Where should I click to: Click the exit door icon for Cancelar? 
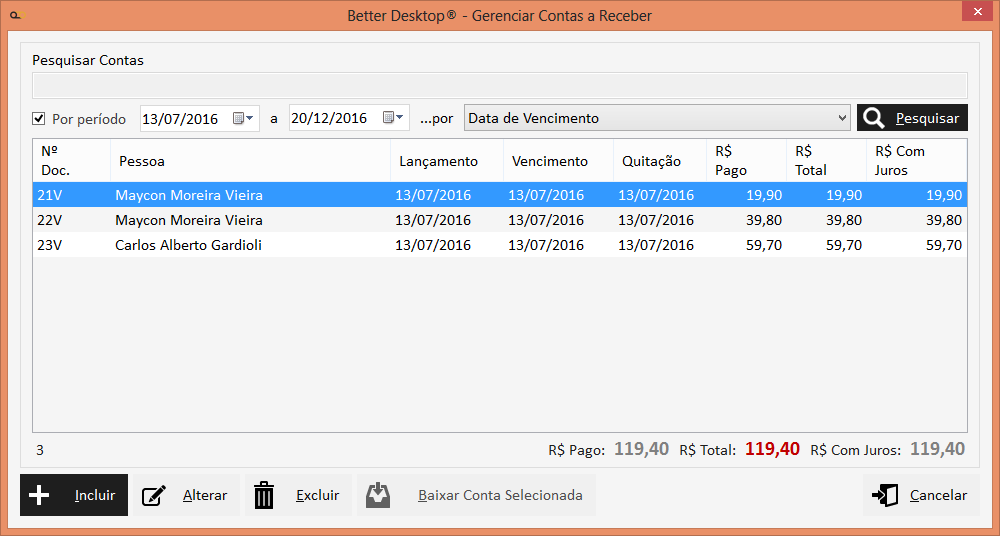click(885, 495)
